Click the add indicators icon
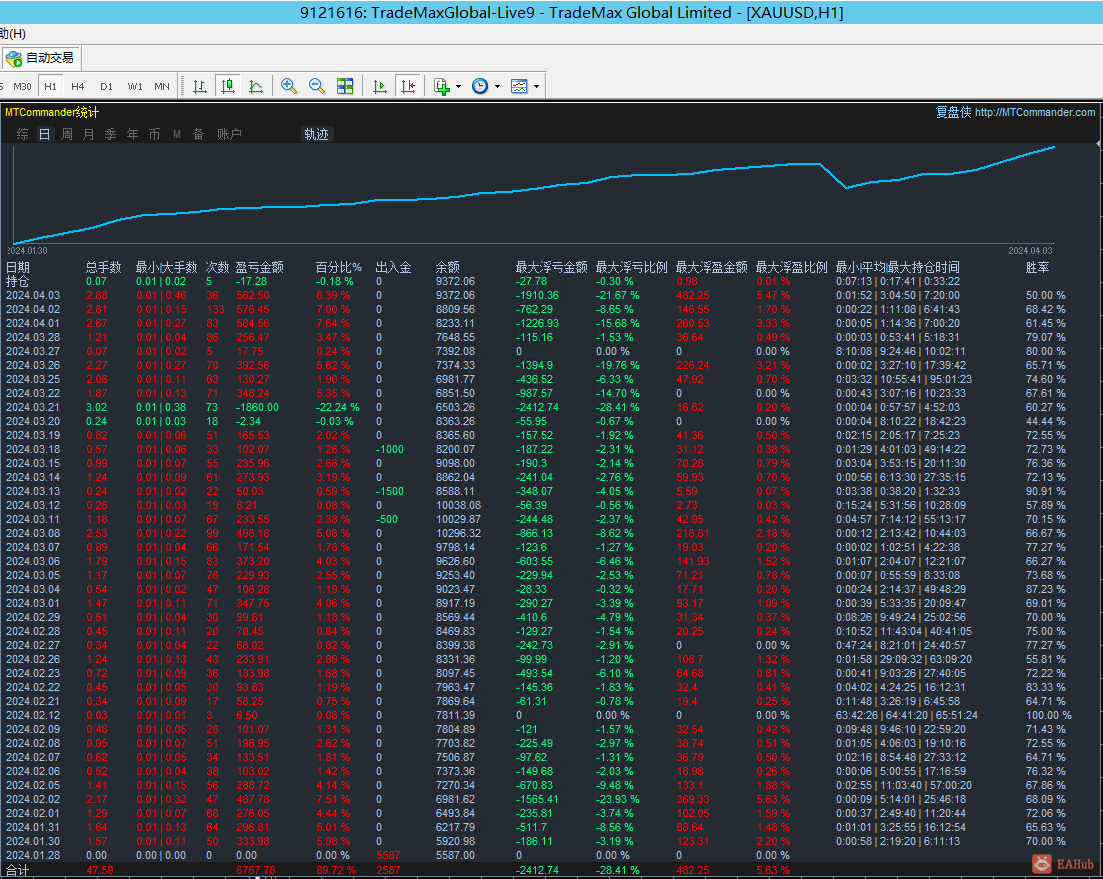The height and width of the screenshot is (879, 1103). click(442, 86)
